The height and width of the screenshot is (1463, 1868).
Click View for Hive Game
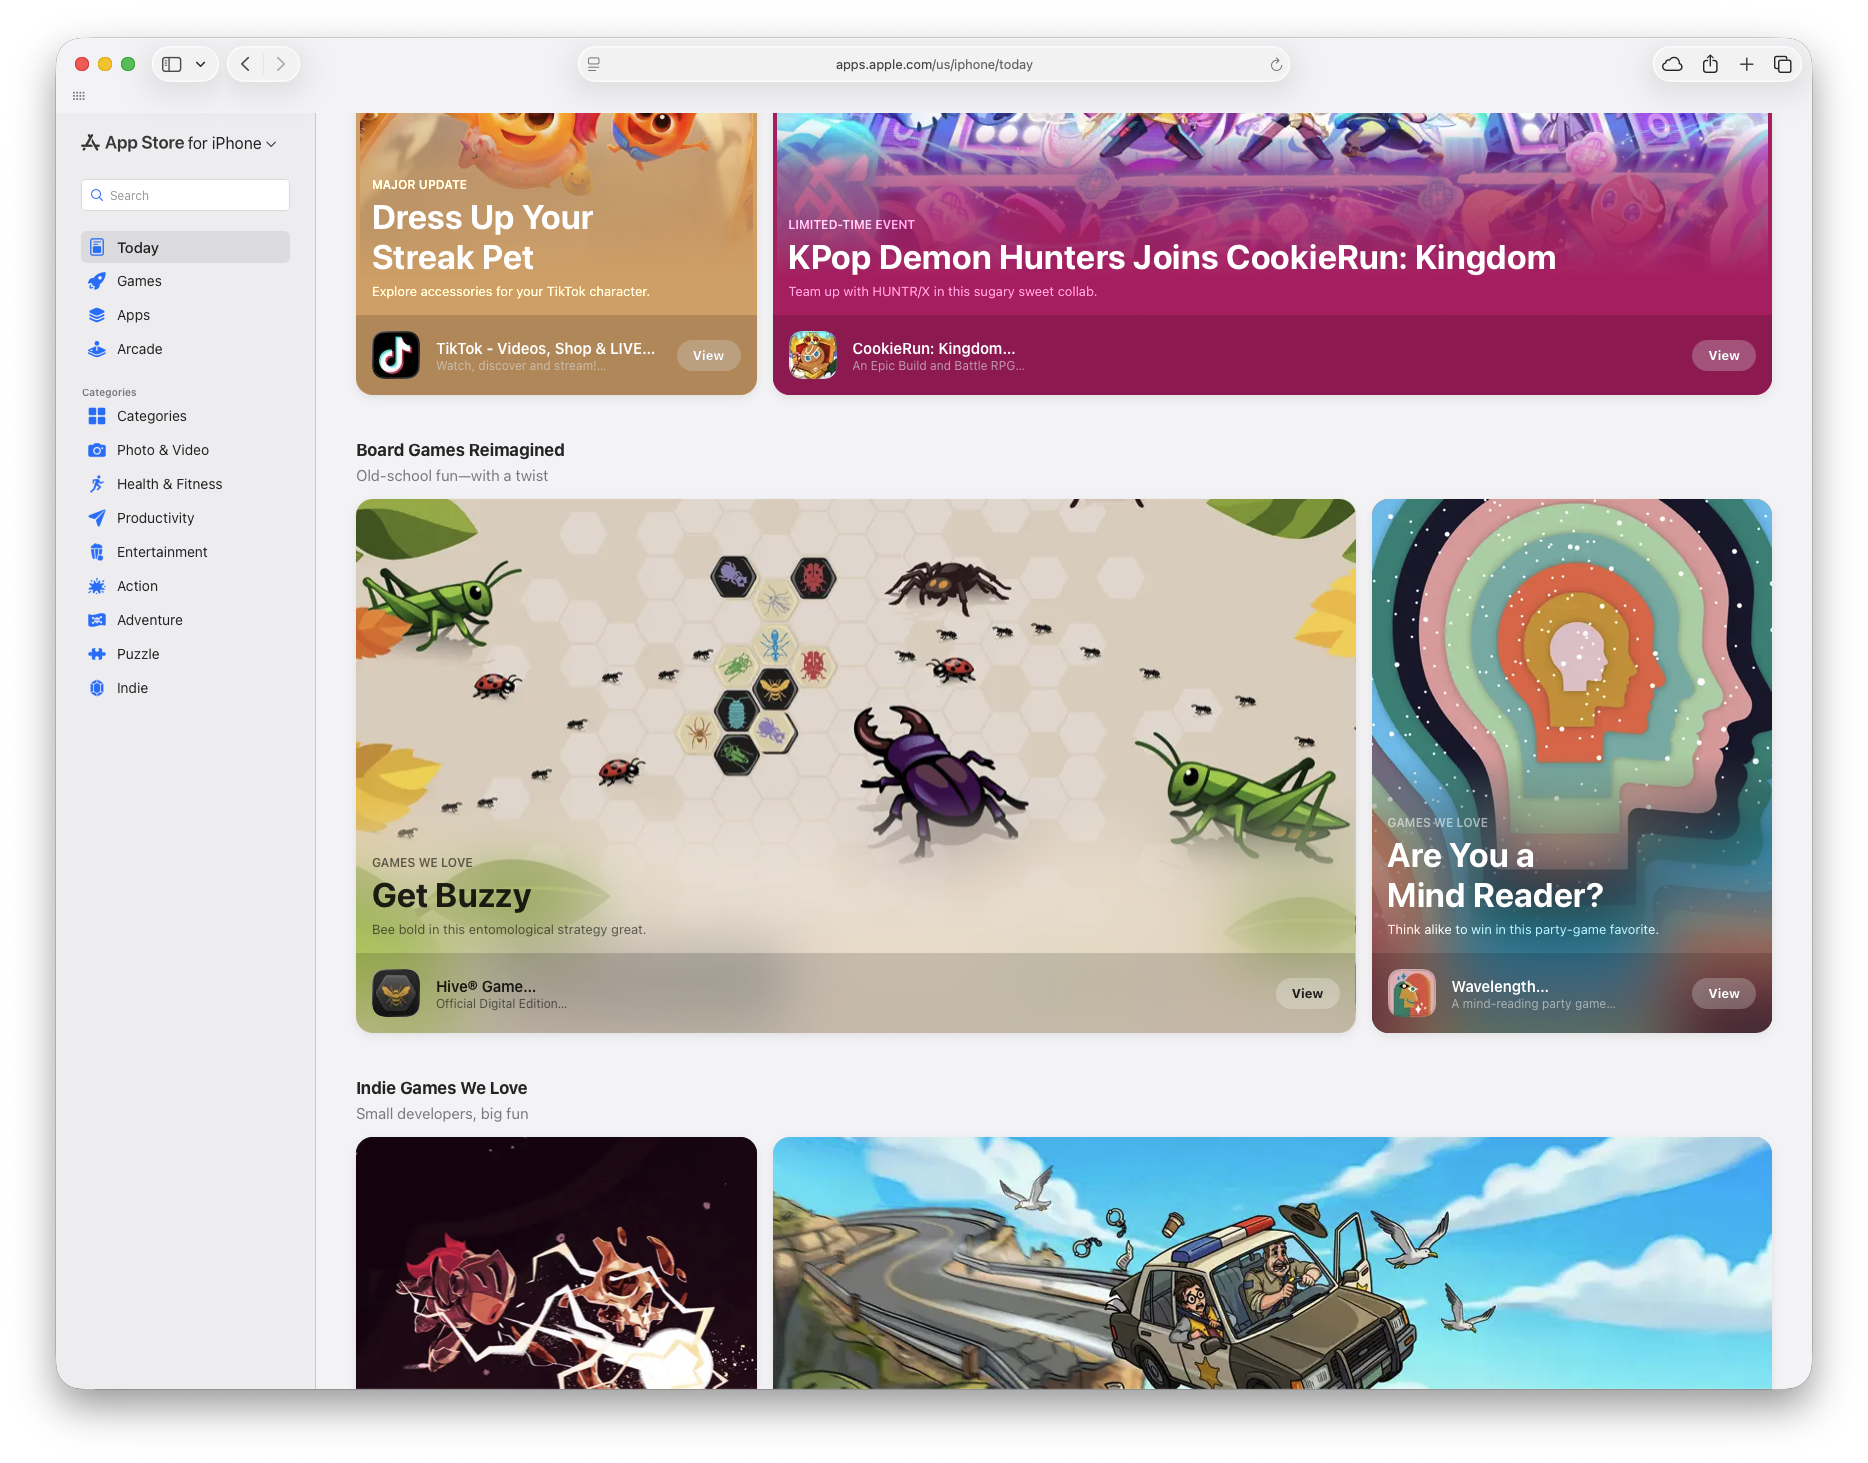1307,993
